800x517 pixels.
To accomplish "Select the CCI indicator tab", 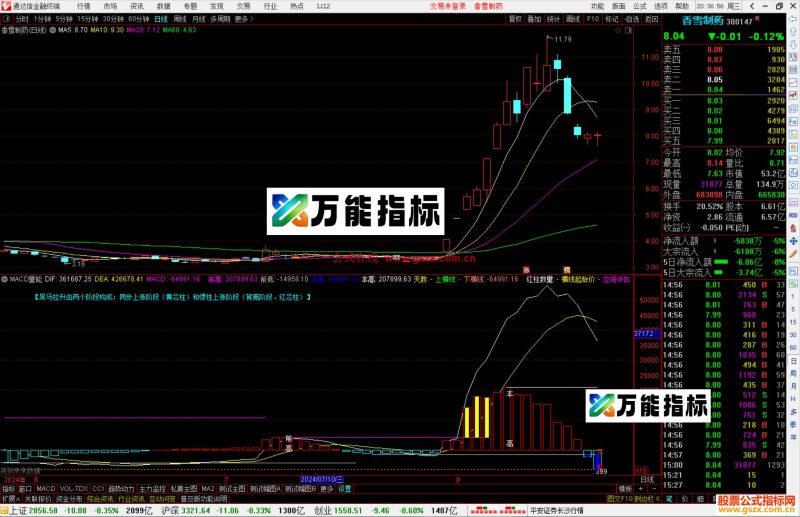I will [x=98, y=489].
